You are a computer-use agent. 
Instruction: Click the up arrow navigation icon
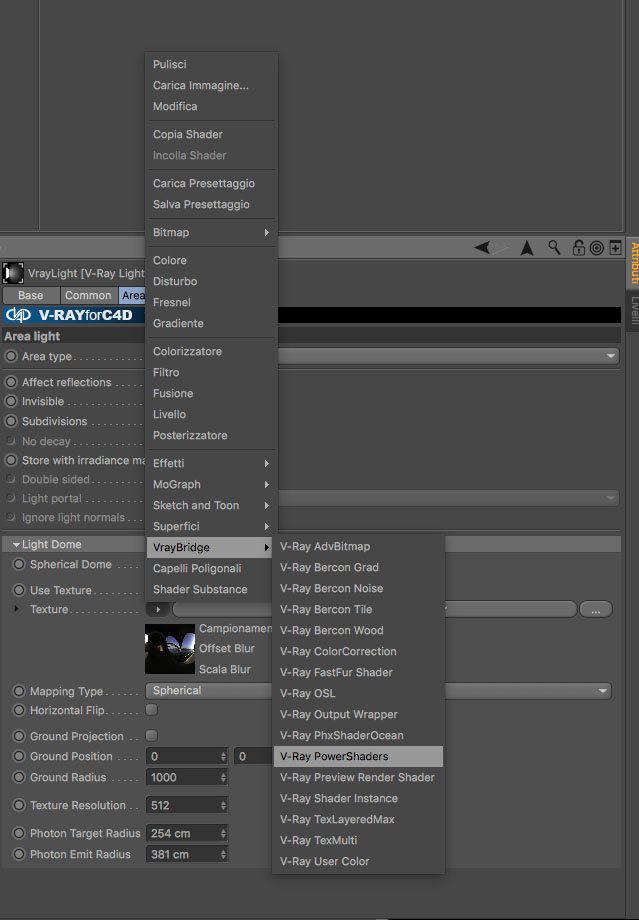point(527,248)
